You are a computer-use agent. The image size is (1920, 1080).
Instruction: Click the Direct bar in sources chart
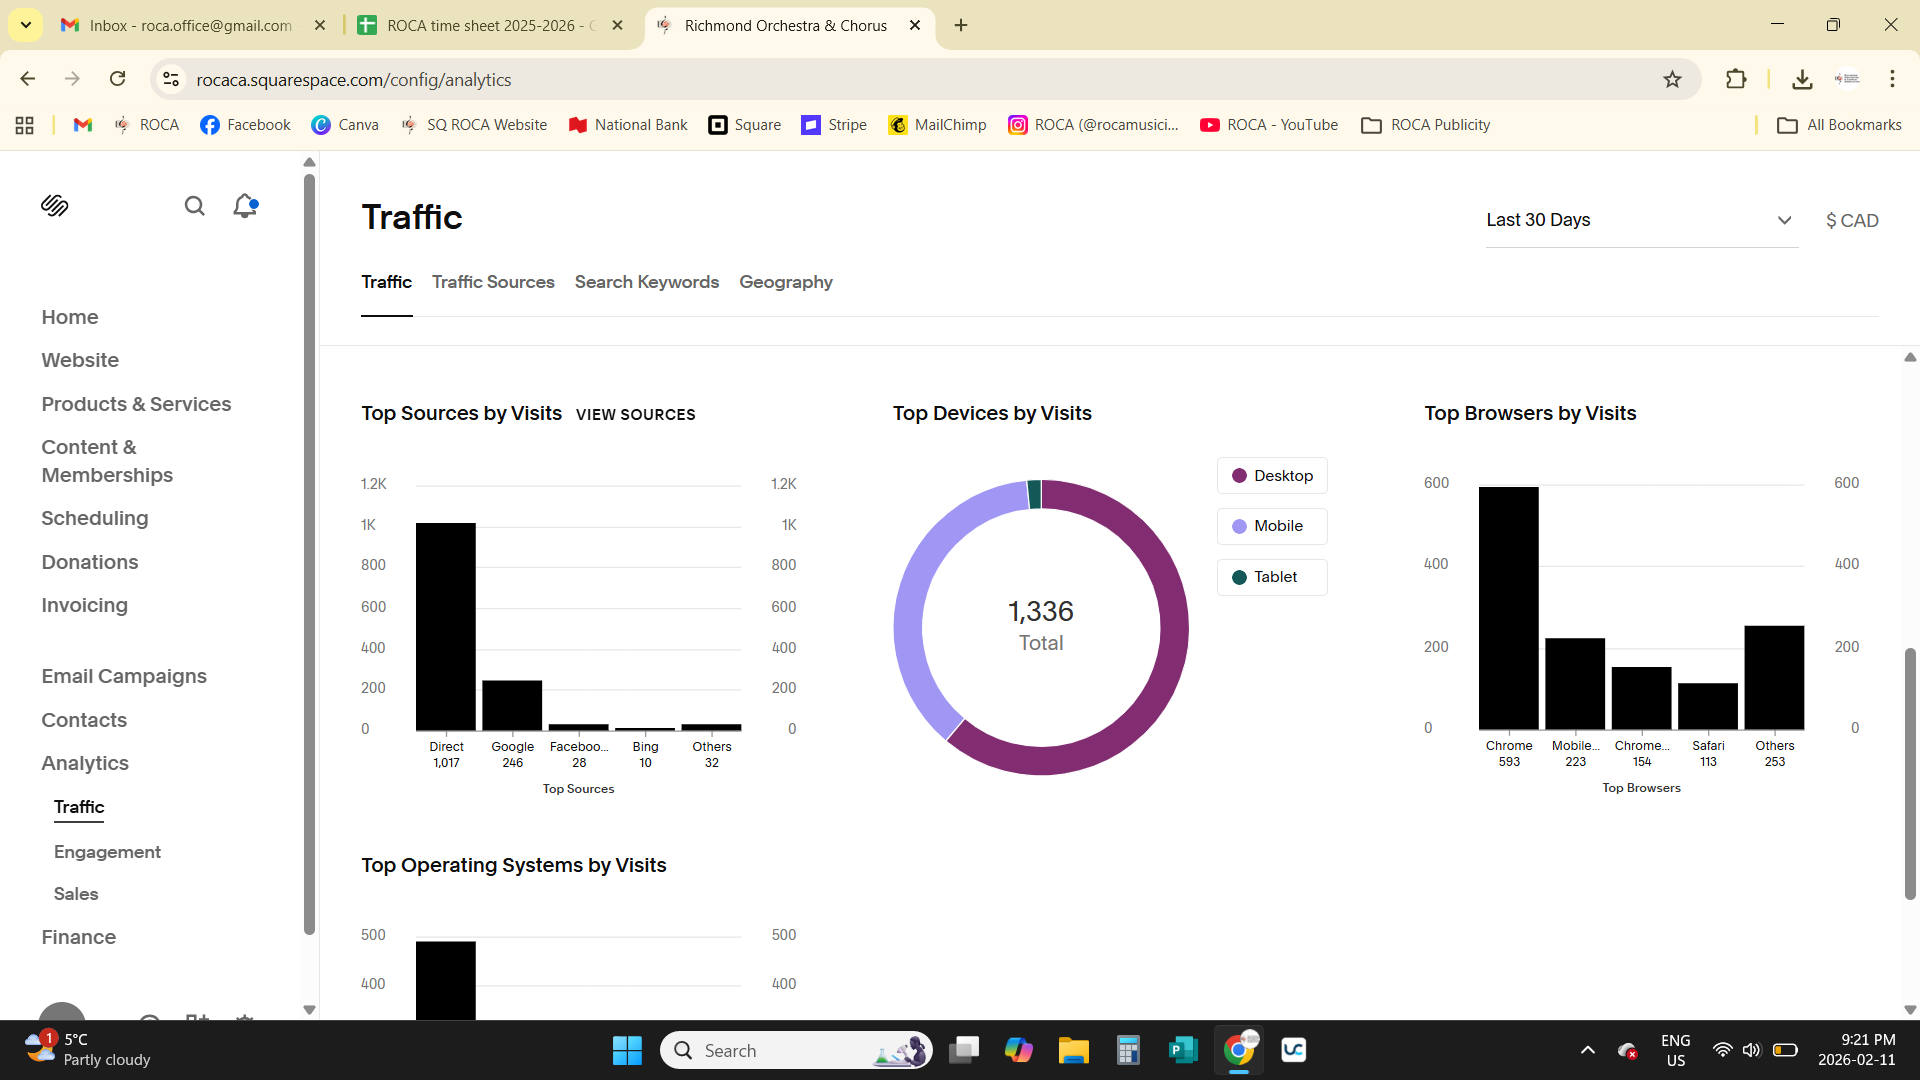[446, 626]
